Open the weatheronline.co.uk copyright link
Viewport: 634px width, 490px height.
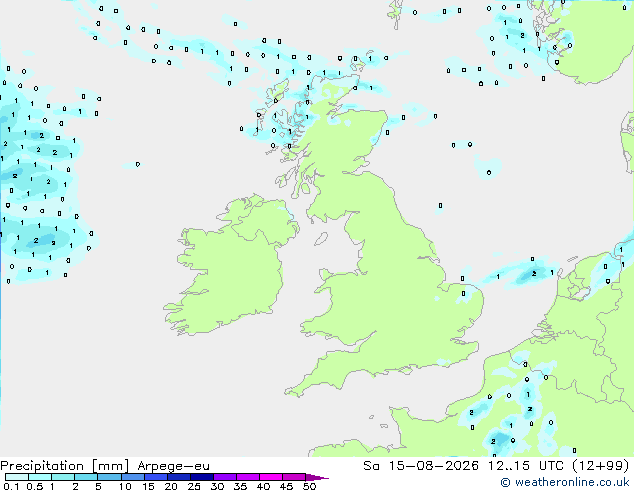(565, 482)
